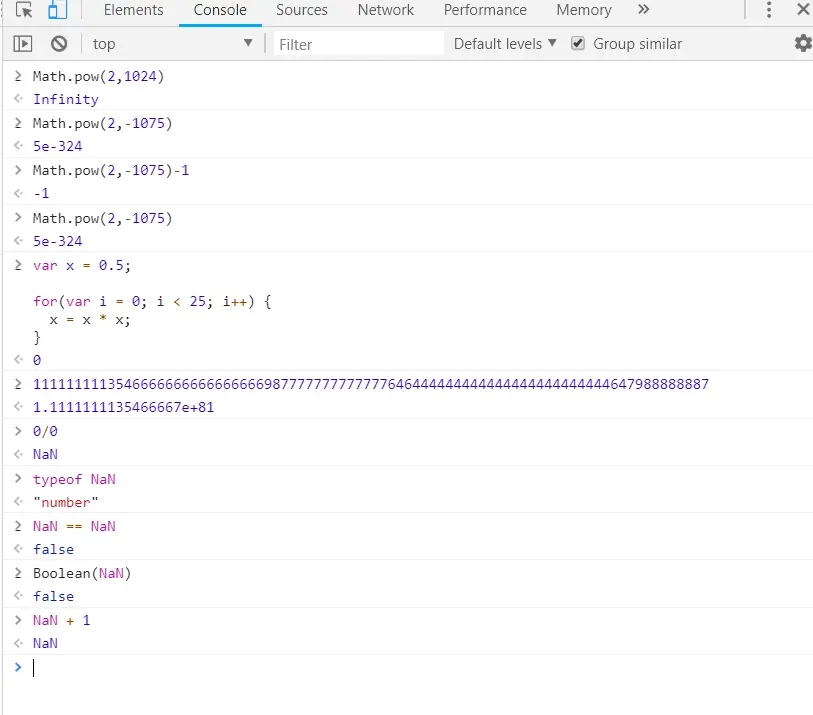This screenshot has height=715, width=813.
Task: Select the NaN result under 0/0
Action: 45,455
